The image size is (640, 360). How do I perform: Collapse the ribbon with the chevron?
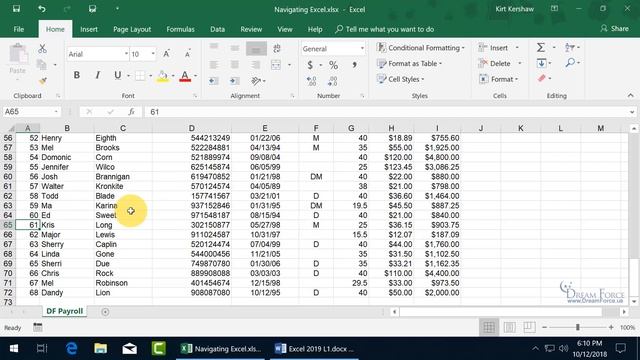click(x=631, y=96)
